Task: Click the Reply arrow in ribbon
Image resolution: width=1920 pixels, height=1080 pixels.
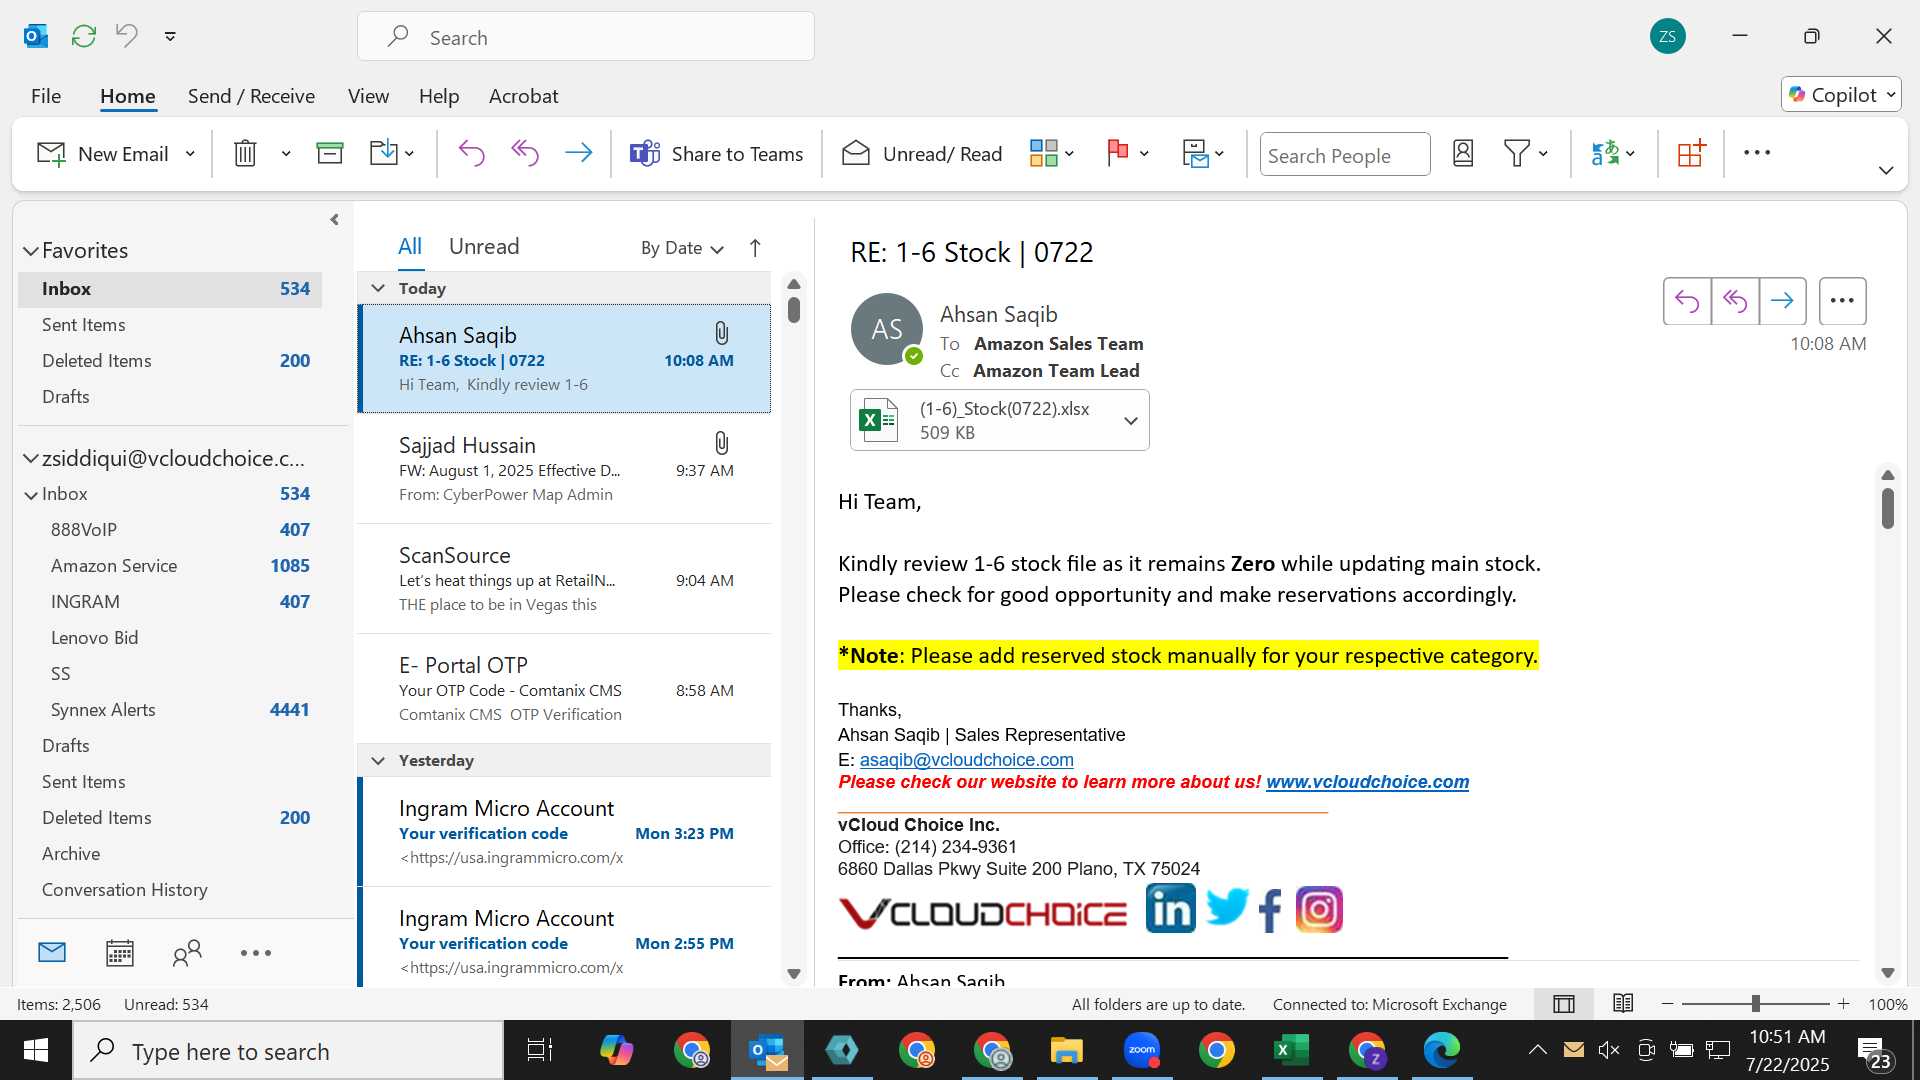Action: (471, 153)
